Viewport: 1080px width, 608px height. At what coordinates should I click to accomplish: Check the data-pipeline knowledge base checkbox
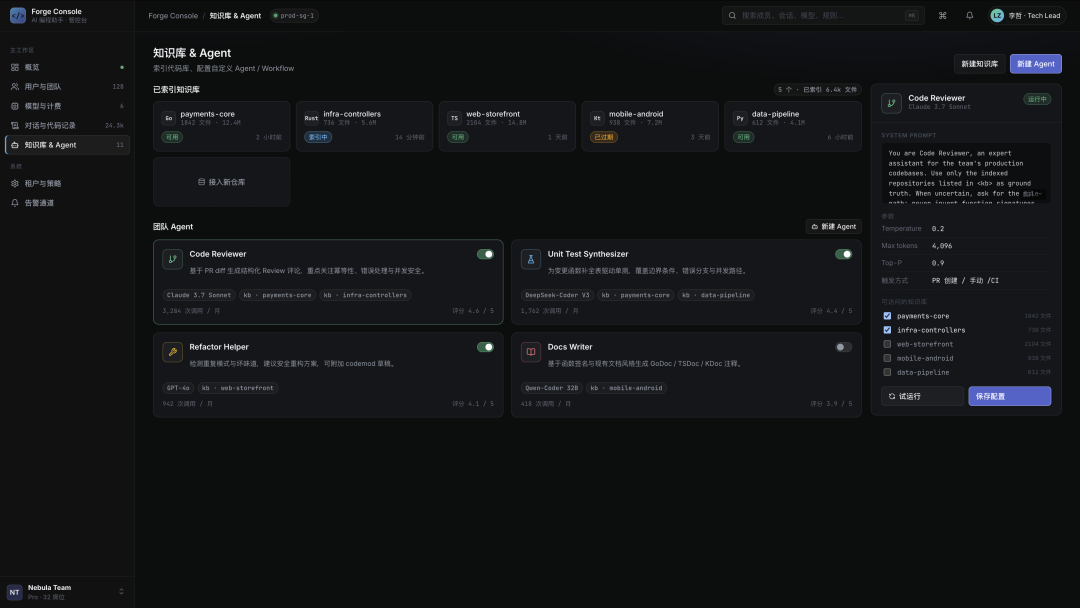887,373
